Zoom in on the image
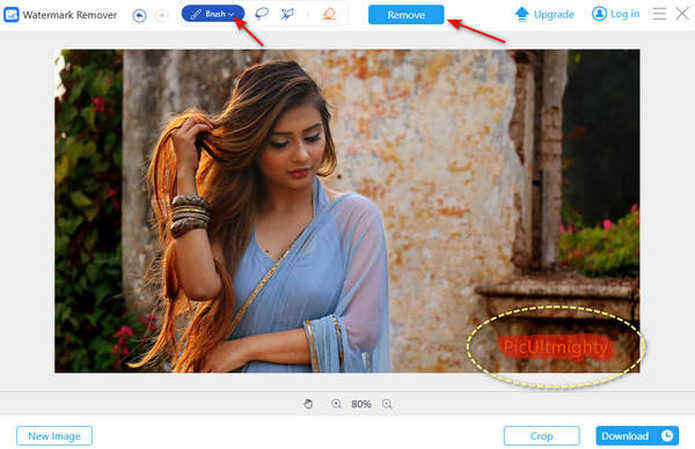 pos(336,404)
